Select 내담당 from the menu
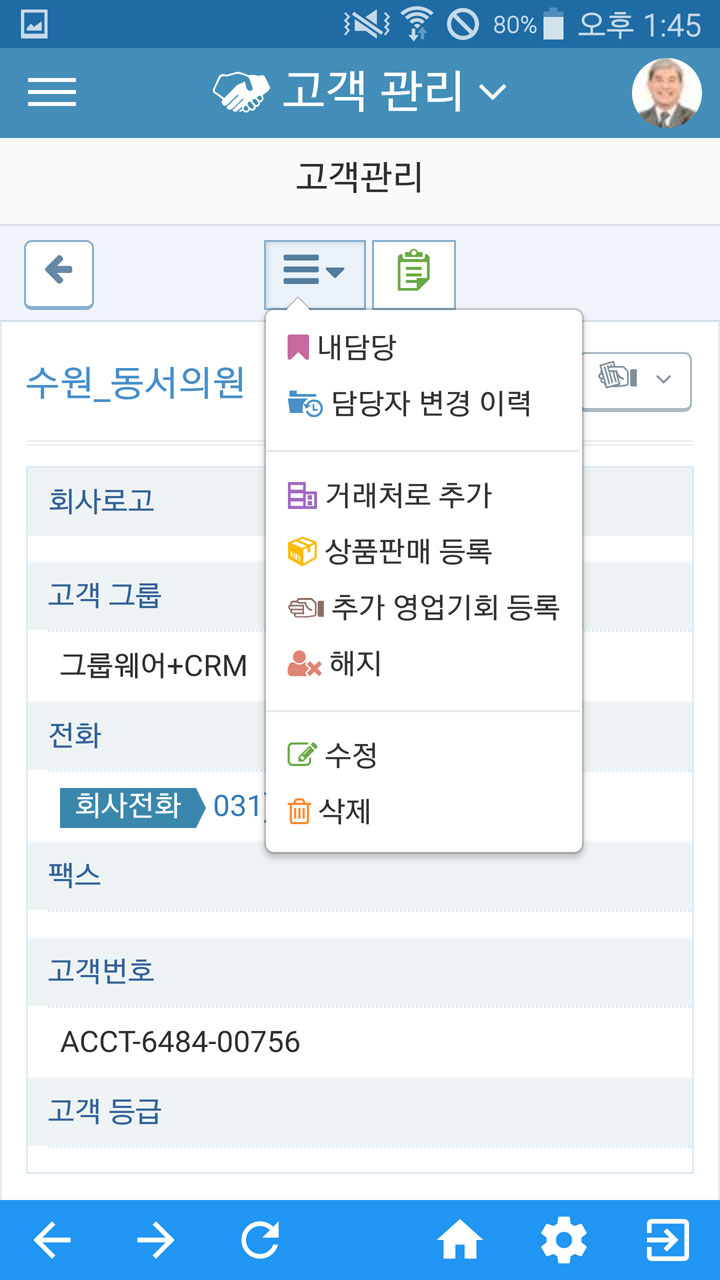This screenshot has height=1280, width=720. point(342,347)
